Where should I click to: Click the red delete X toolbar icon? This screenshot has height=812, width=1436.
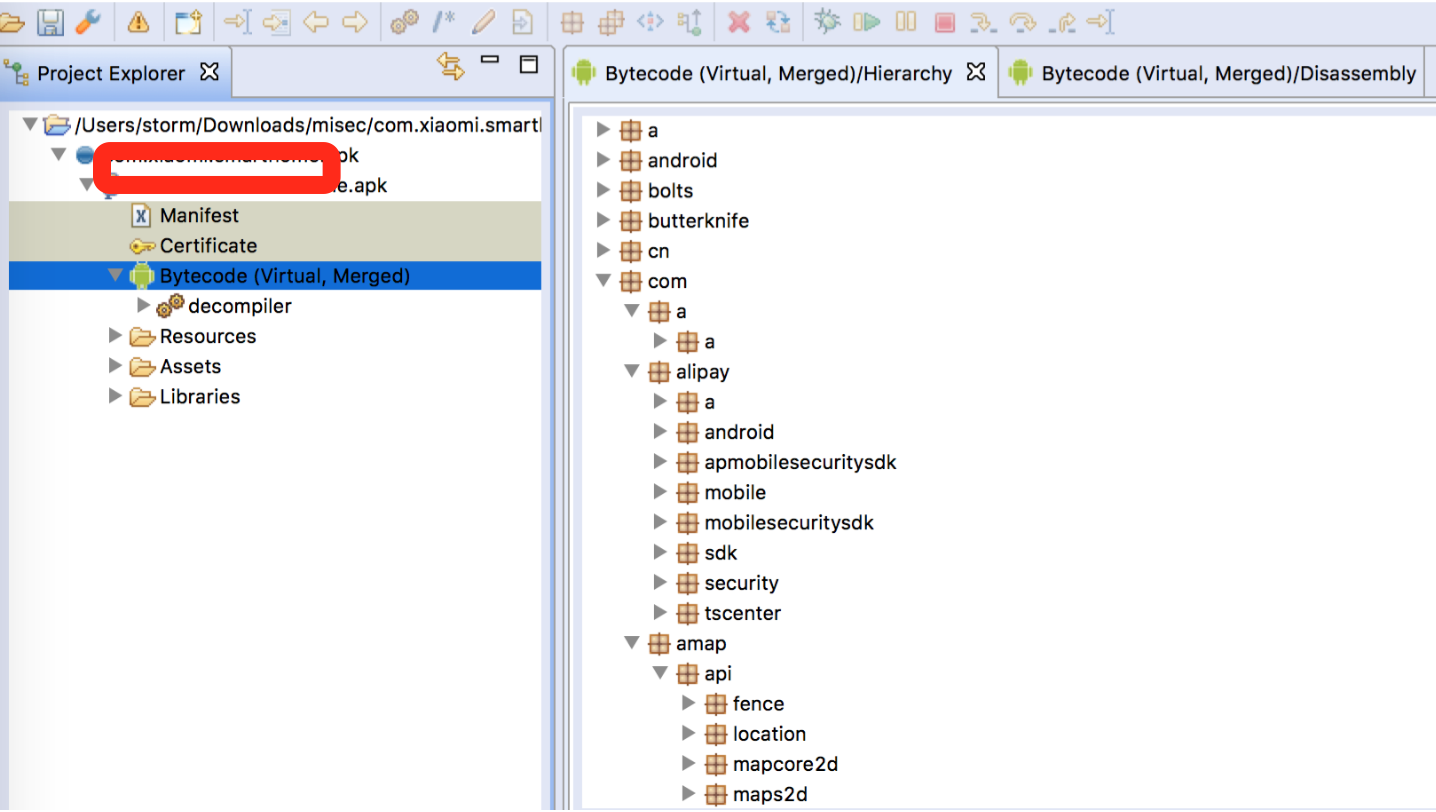(x=741, y=21)
